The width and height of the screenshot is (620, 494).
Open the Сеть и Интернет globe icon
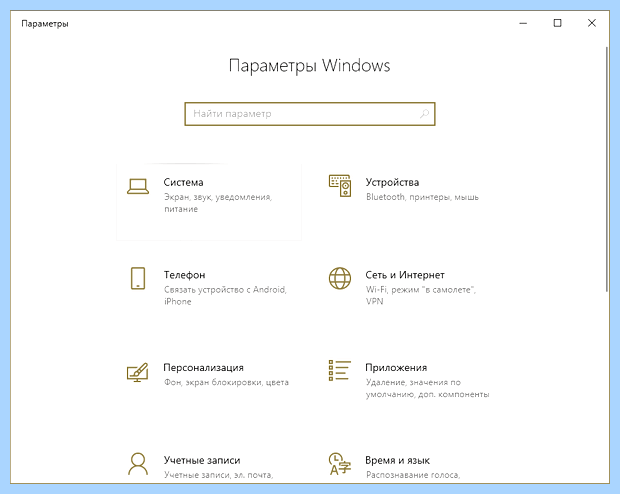point(340,278)
